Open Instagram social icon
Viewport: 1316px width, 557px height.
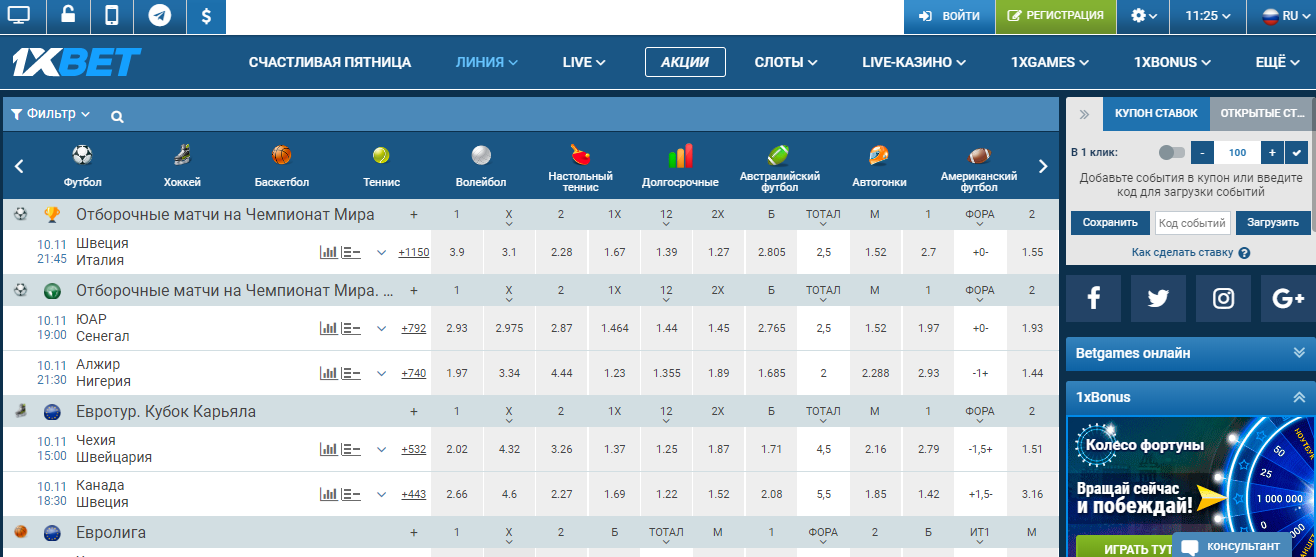coord(1223,298)
